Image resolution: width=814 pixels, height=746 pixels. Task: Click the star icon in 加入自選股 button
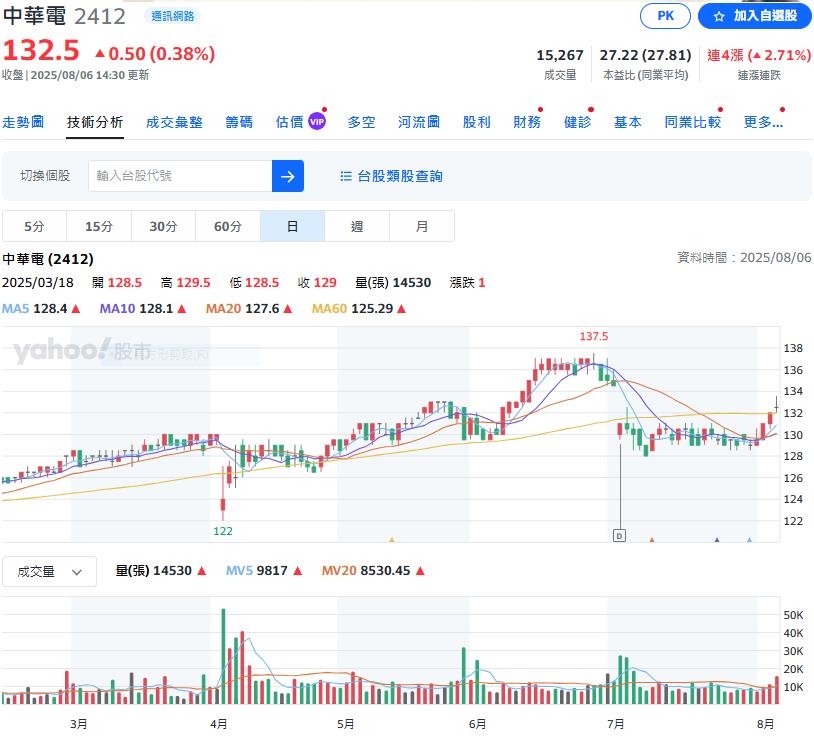[x=718, y=17]
